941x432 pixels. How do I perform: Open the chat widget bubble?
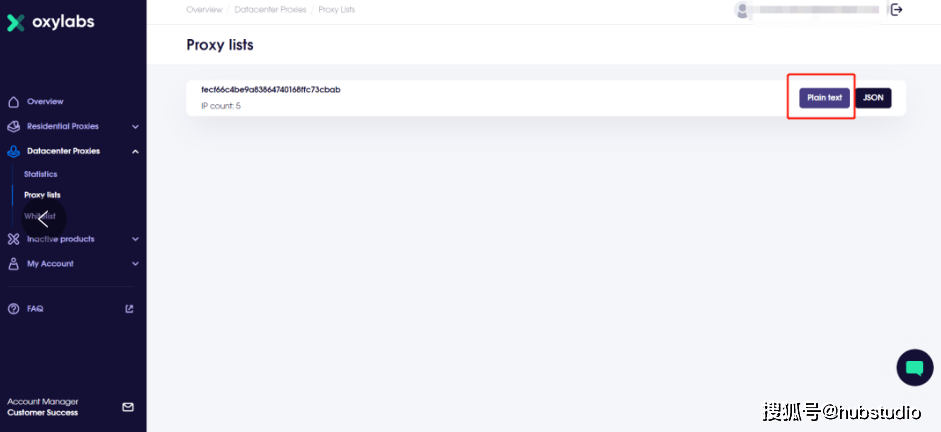(914, 368)
